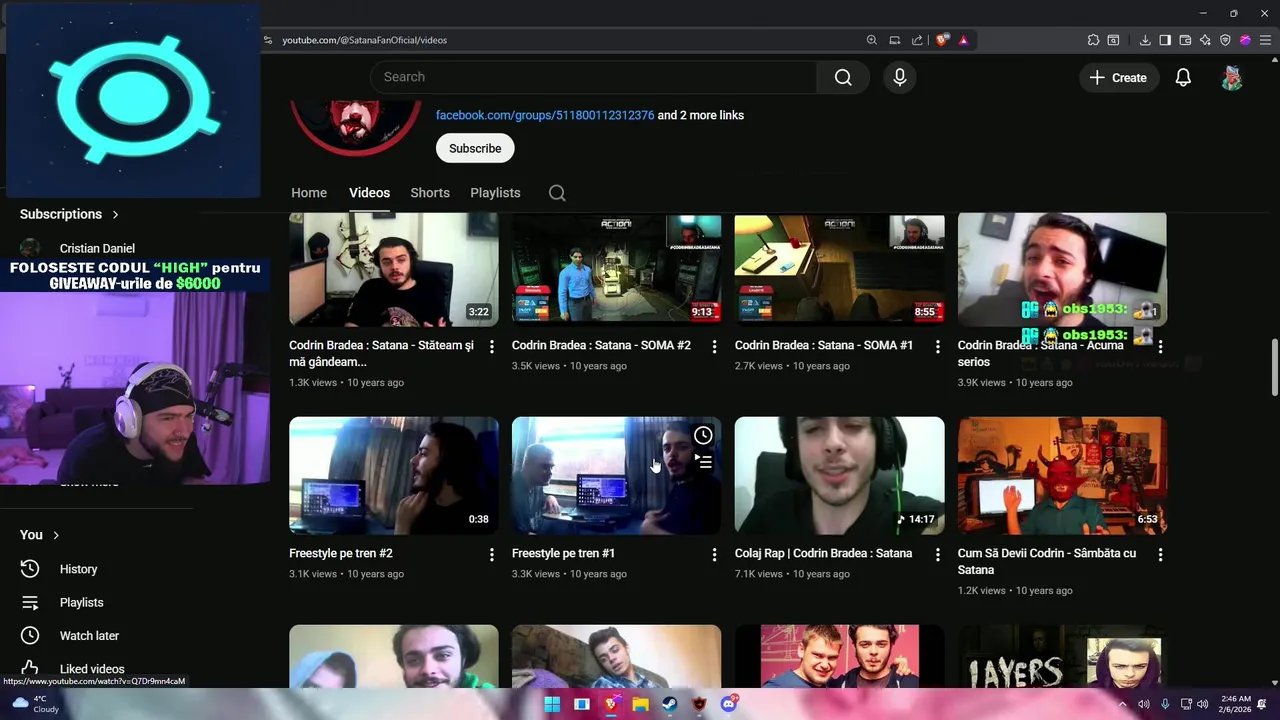The image size is (1280, 720).
Task: Toggle the browser sidebar panel icon
Action: pyautogui.click(x=1165, y=40)
